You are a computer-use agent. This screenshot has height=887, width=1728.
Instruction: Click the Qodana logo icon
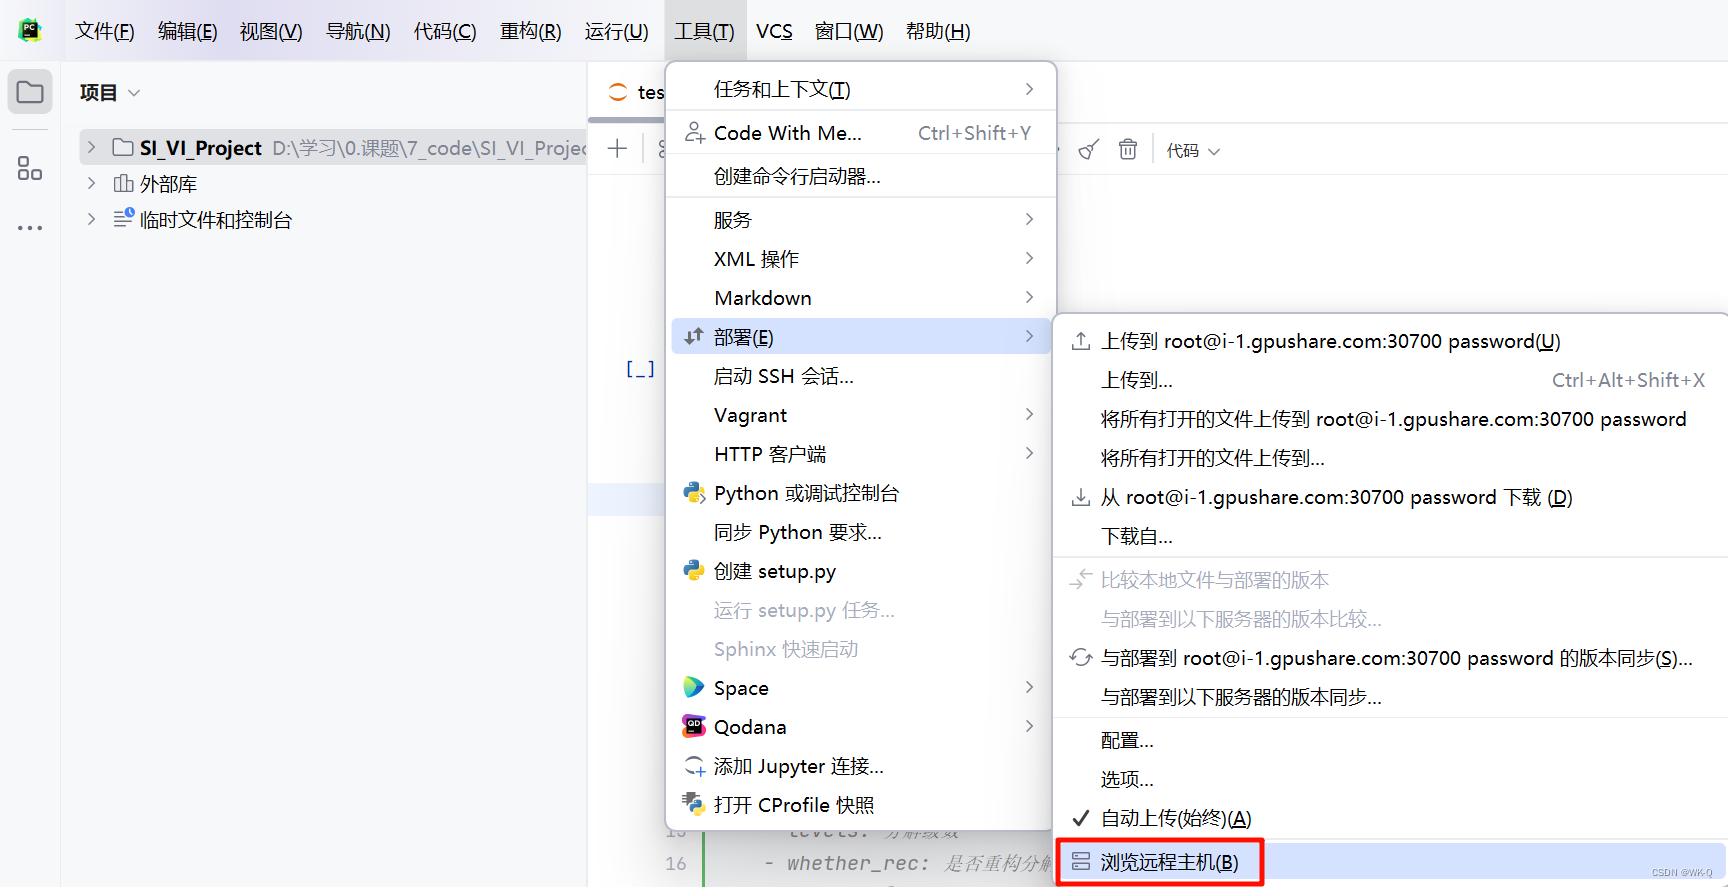pos(694,727)
